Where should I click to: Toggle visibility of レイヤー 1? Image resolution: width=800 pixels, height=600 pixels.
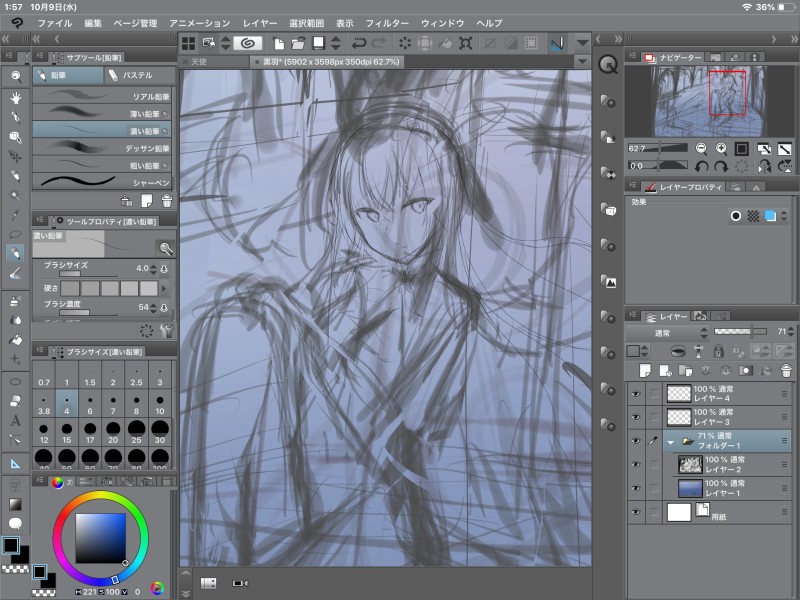pyautogui.click(x=636, y=488)
